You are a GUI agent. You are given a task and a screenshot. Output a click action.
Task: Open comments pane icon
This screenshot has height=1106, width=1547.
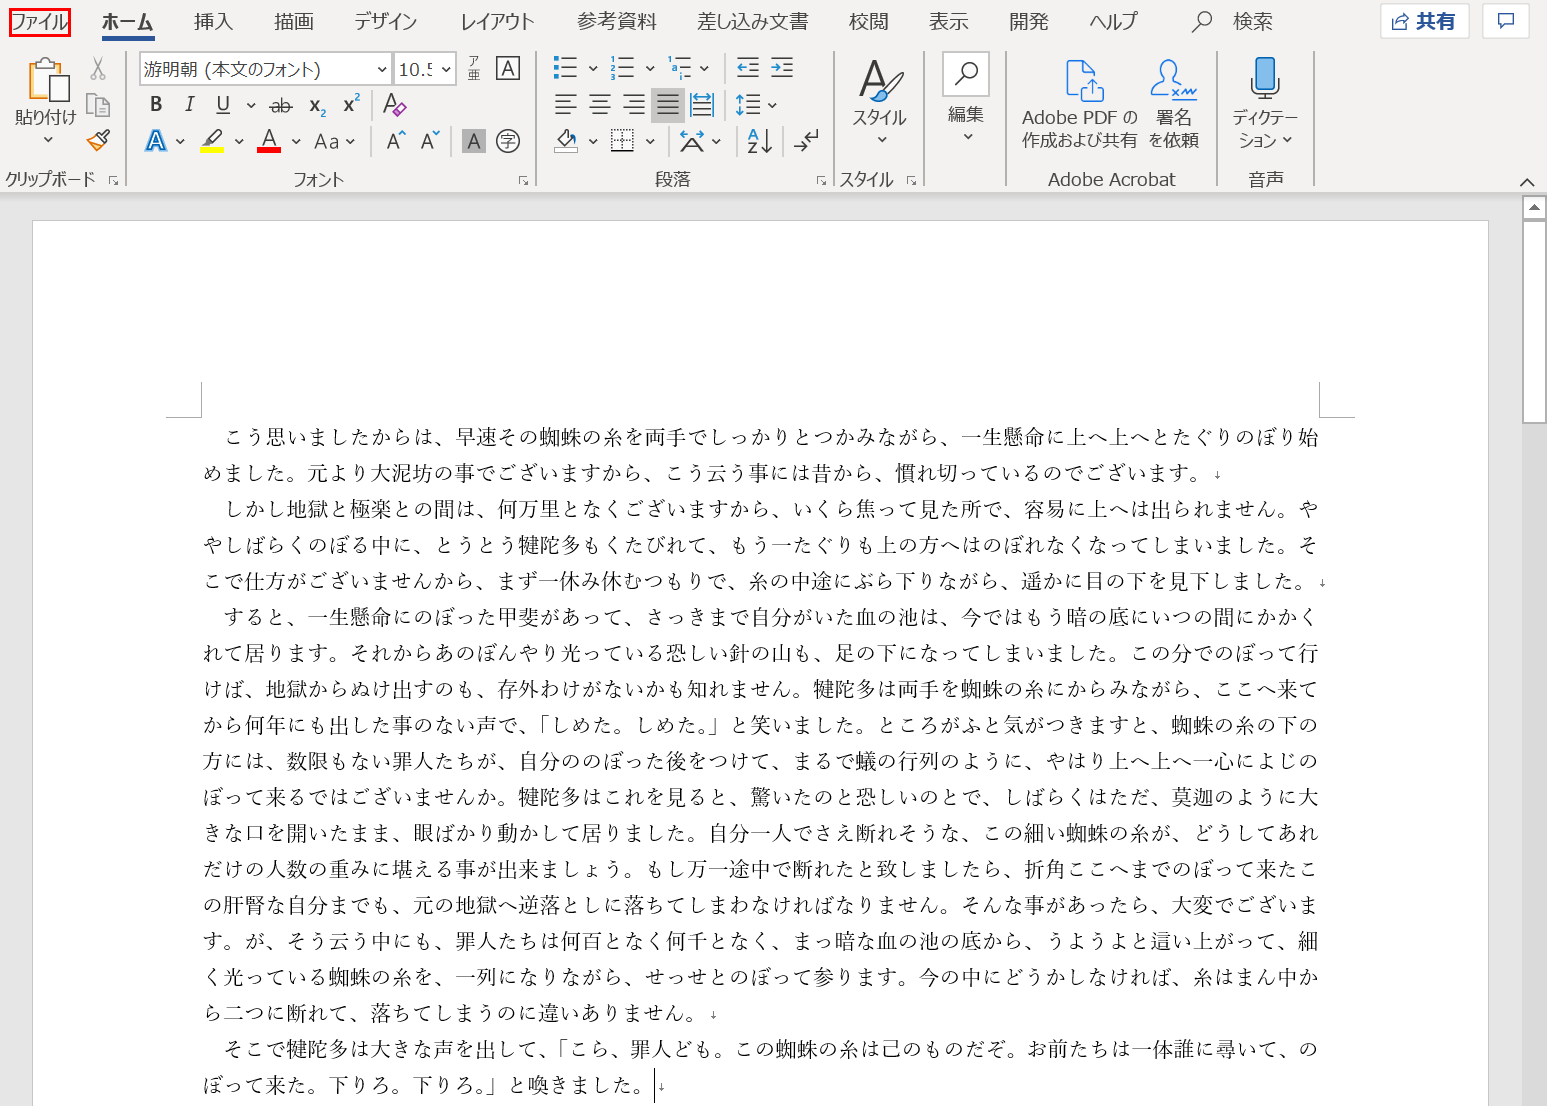(1506, 21)
